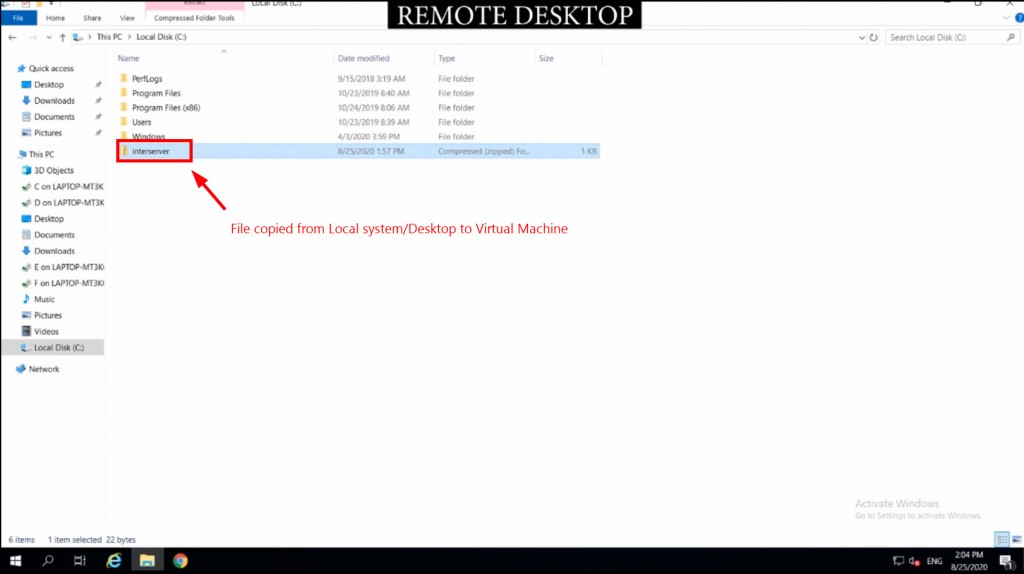
Task: Go up one folder level
Action: click(63, 37)
